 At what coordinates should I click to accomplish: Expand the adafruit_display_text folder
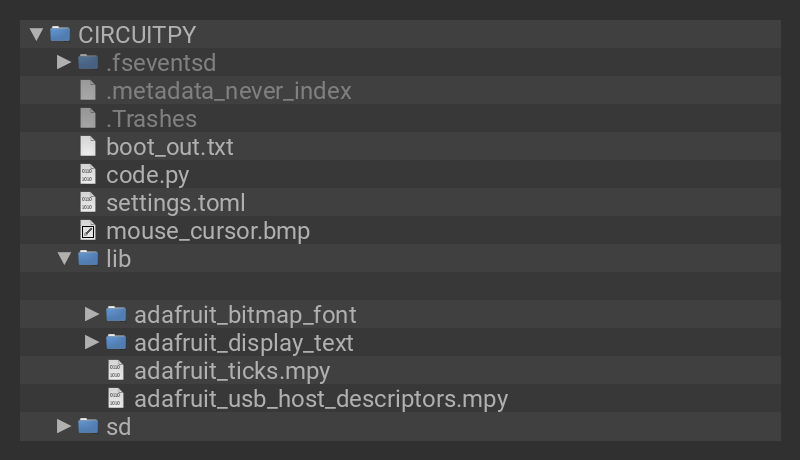click(x=92, y=342)
